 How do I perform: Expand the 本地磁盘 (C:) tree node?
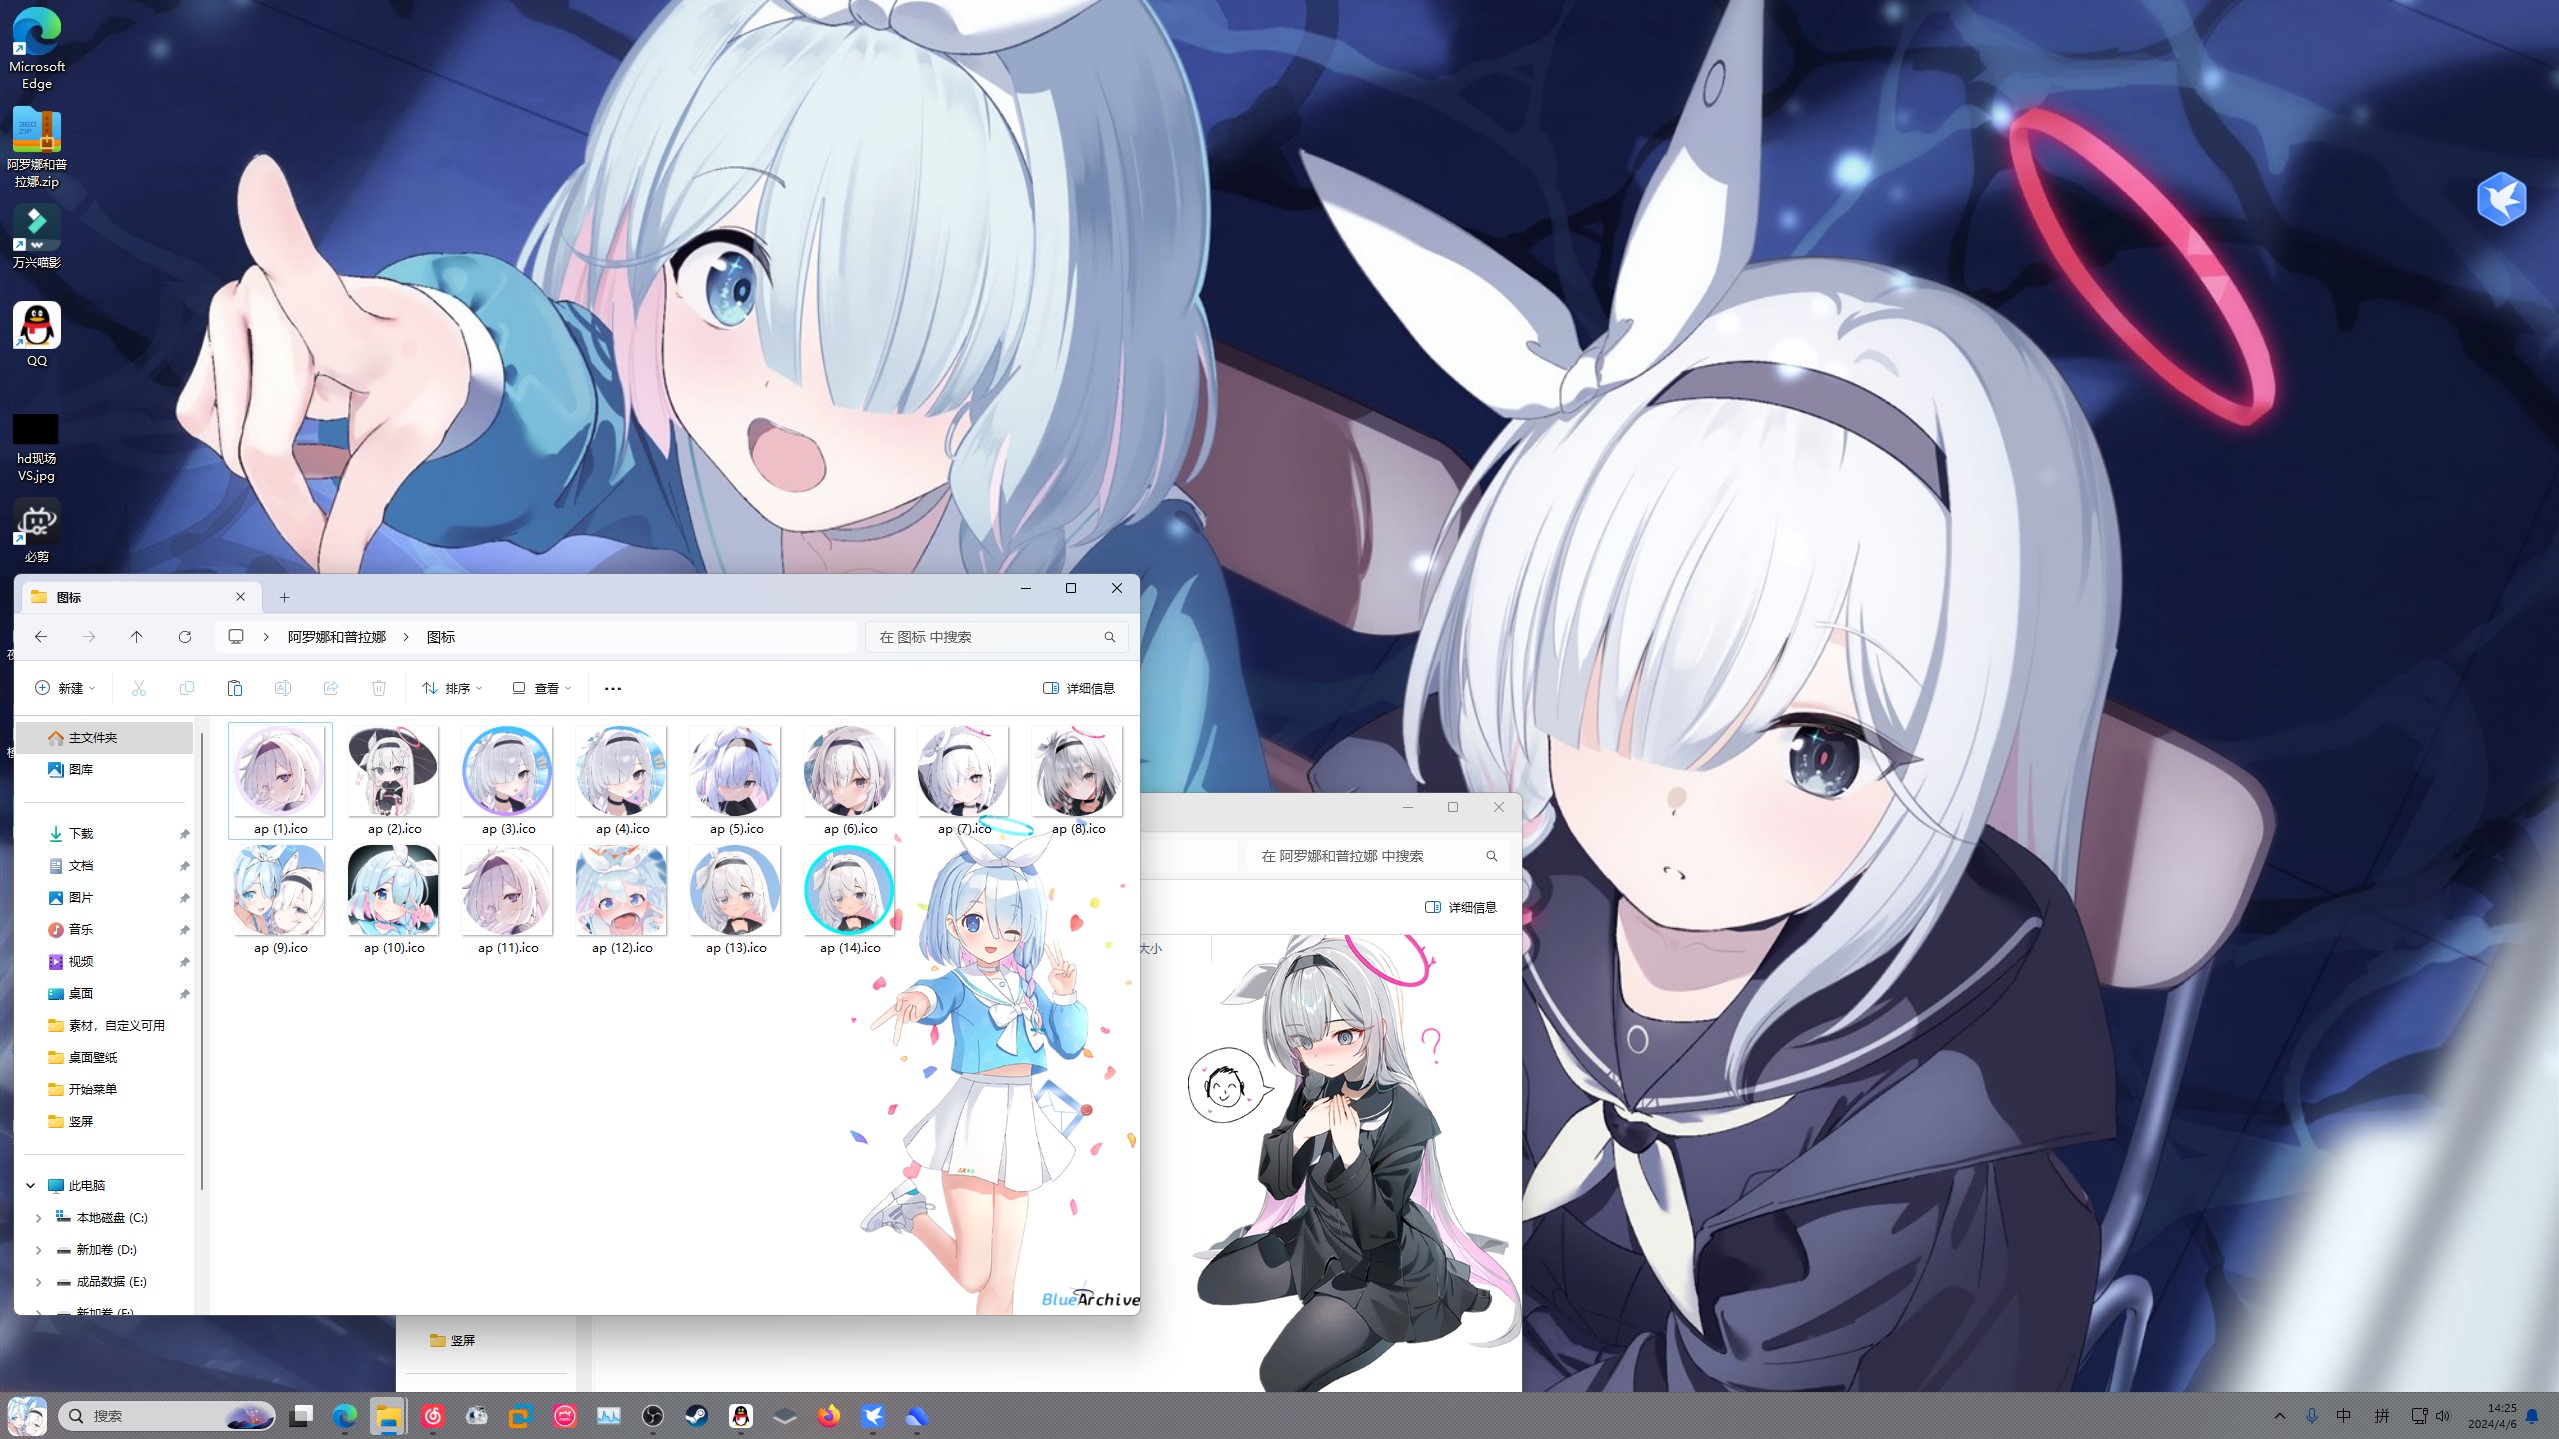pos(39,1218)
